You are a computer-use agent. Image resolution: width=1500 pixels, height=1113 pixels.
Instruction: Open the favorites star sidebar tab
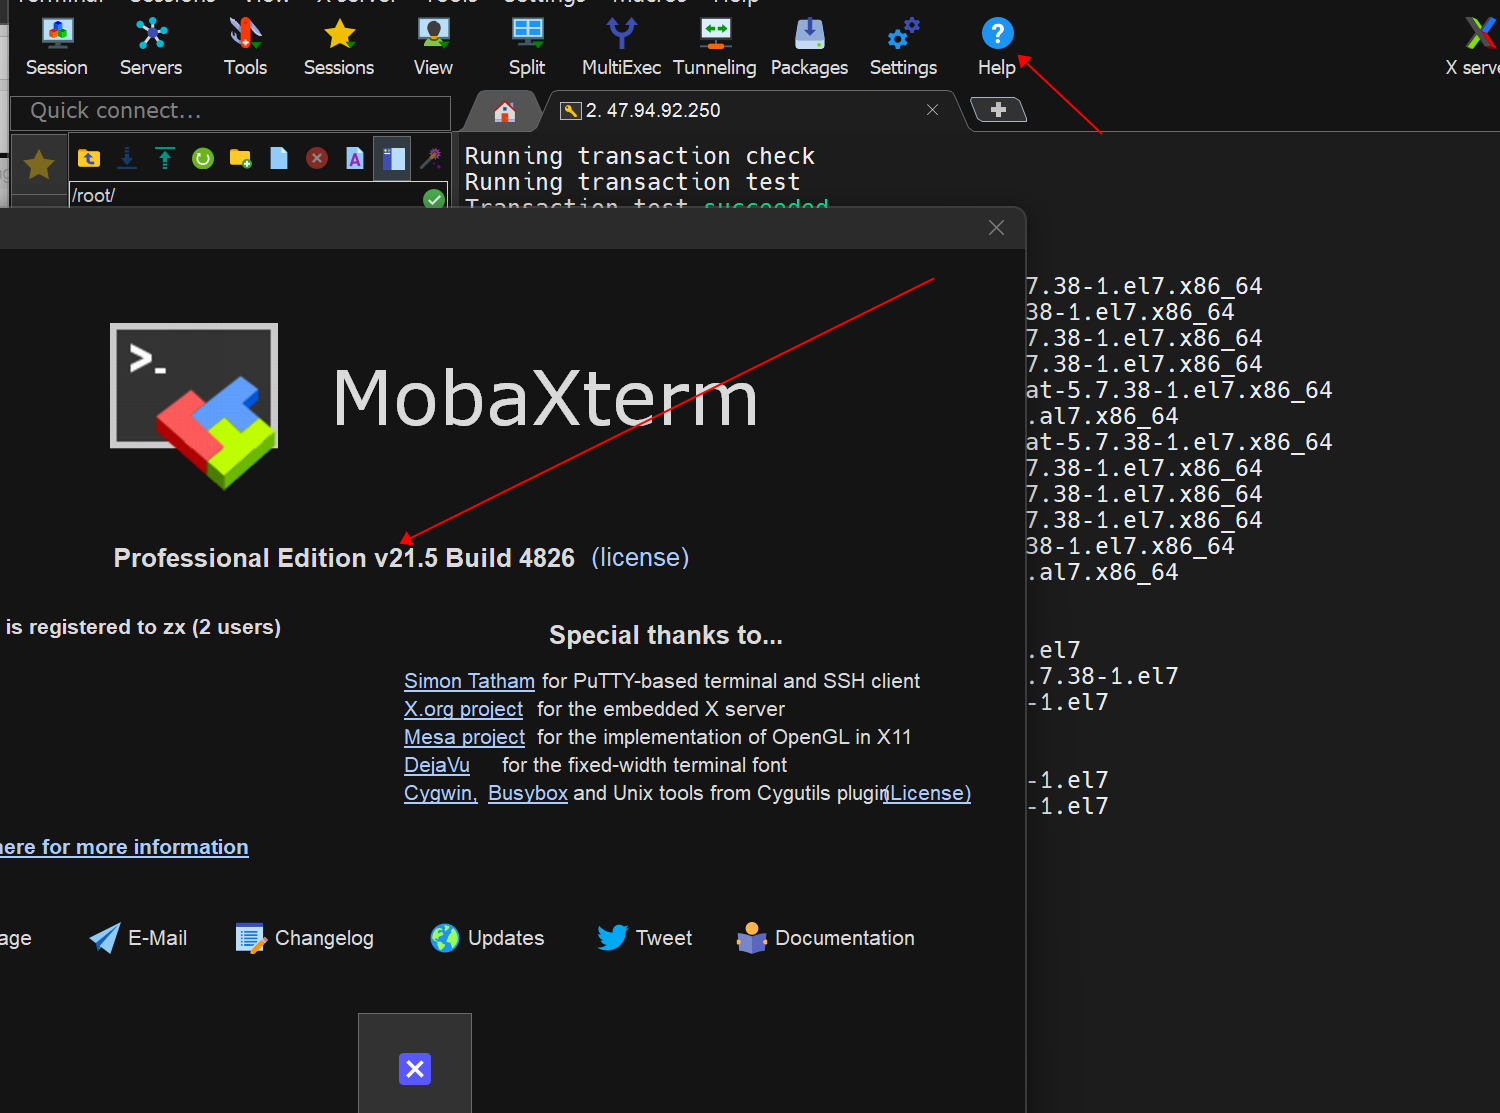coord(39,163)
